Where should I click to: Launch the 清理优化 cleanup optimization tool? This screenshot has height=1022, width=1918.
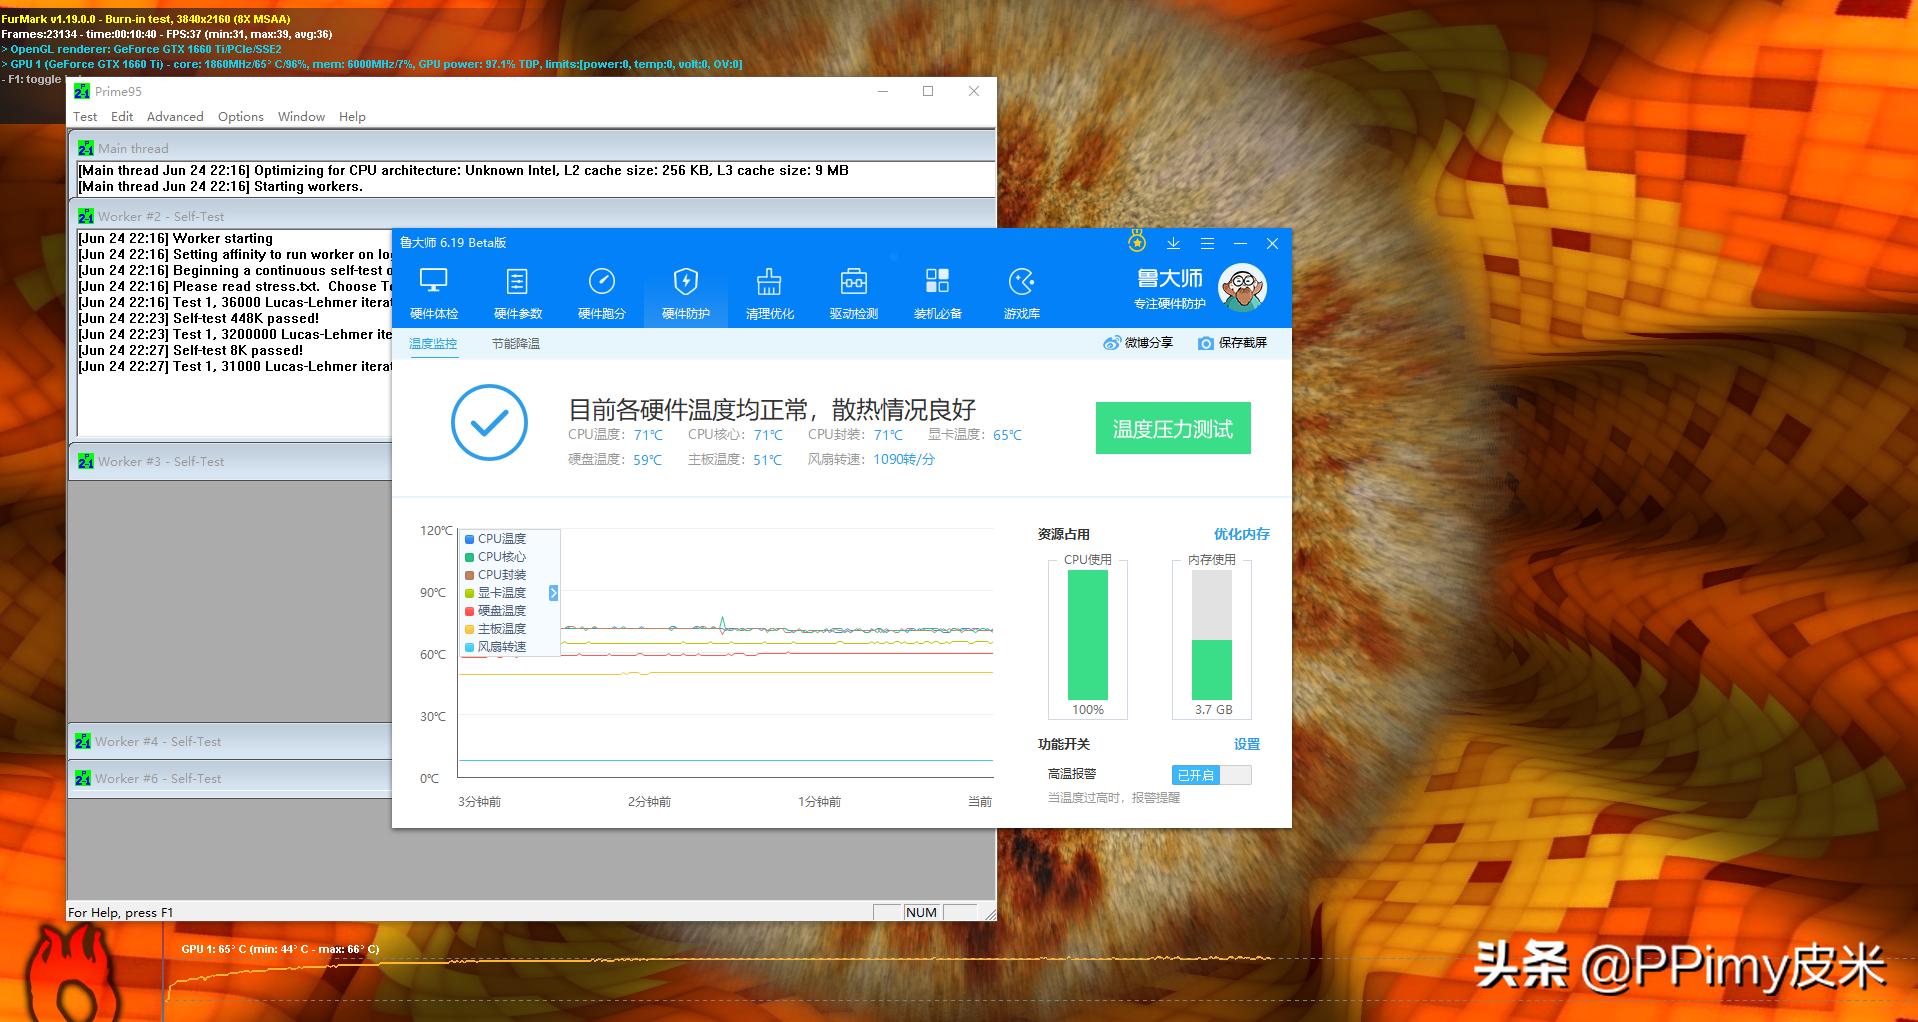pyautogui.click(x=769, y=291)
